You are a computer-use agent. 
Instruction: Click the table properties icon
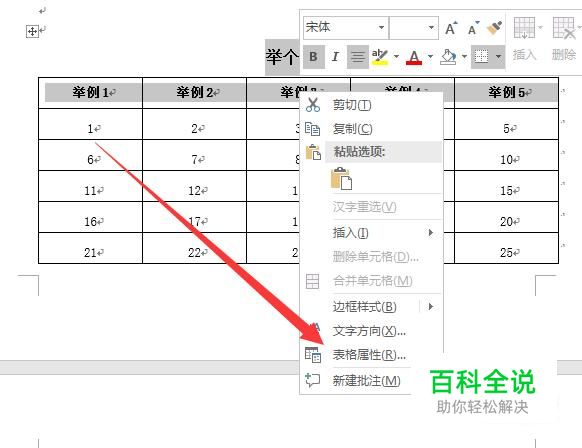pyautogui.click(x=313, y=355)
